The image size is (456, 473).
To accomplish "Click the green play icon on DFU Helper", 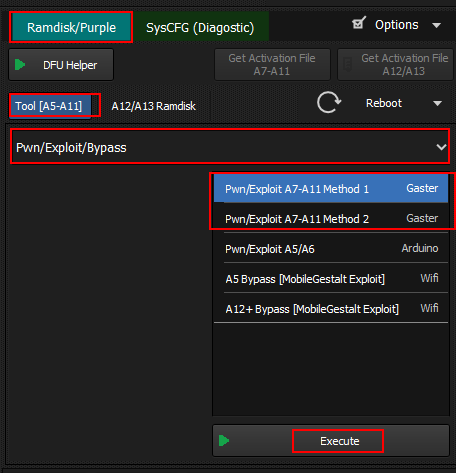I will (x=20, y=65).
